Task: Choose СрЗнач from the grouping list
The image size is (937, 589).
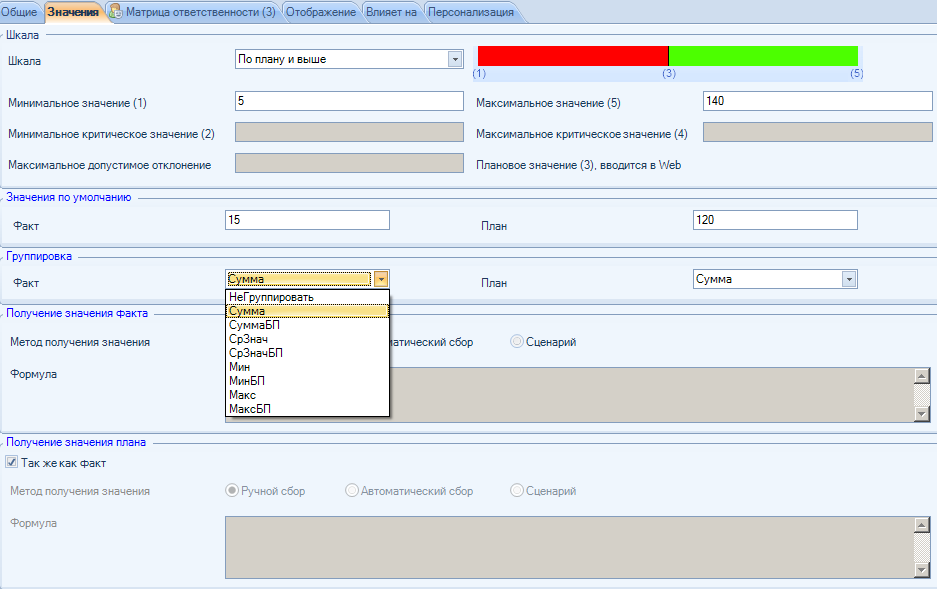Action: [x=248, y=339]
